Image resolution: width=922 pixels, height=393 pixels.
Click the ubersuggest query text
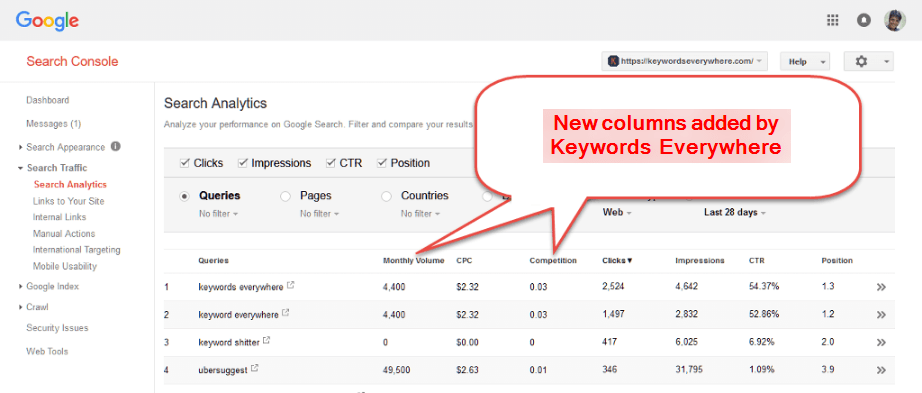click(x=223, y=370)
